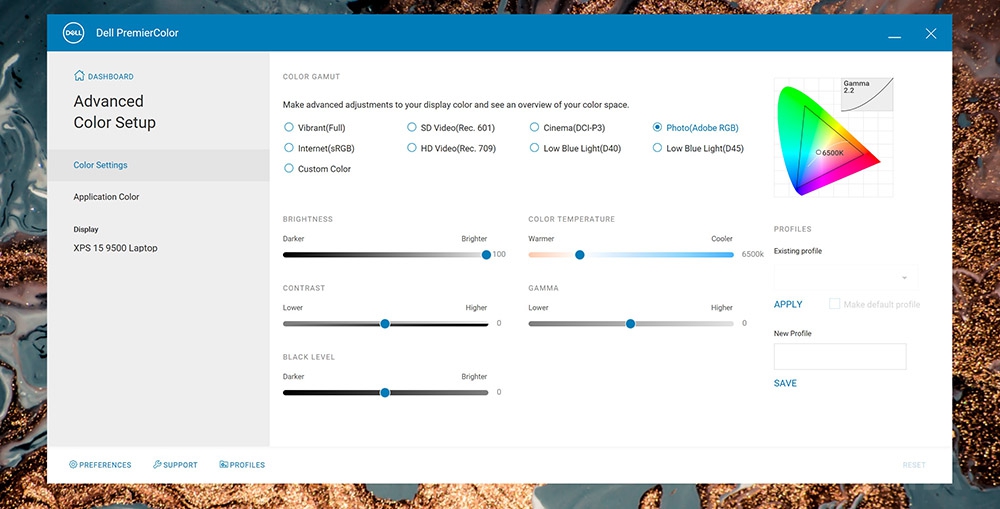1000x509 pixels.
Task: Click the Color Temperature slider handle
Action: (x=580, y=254)
